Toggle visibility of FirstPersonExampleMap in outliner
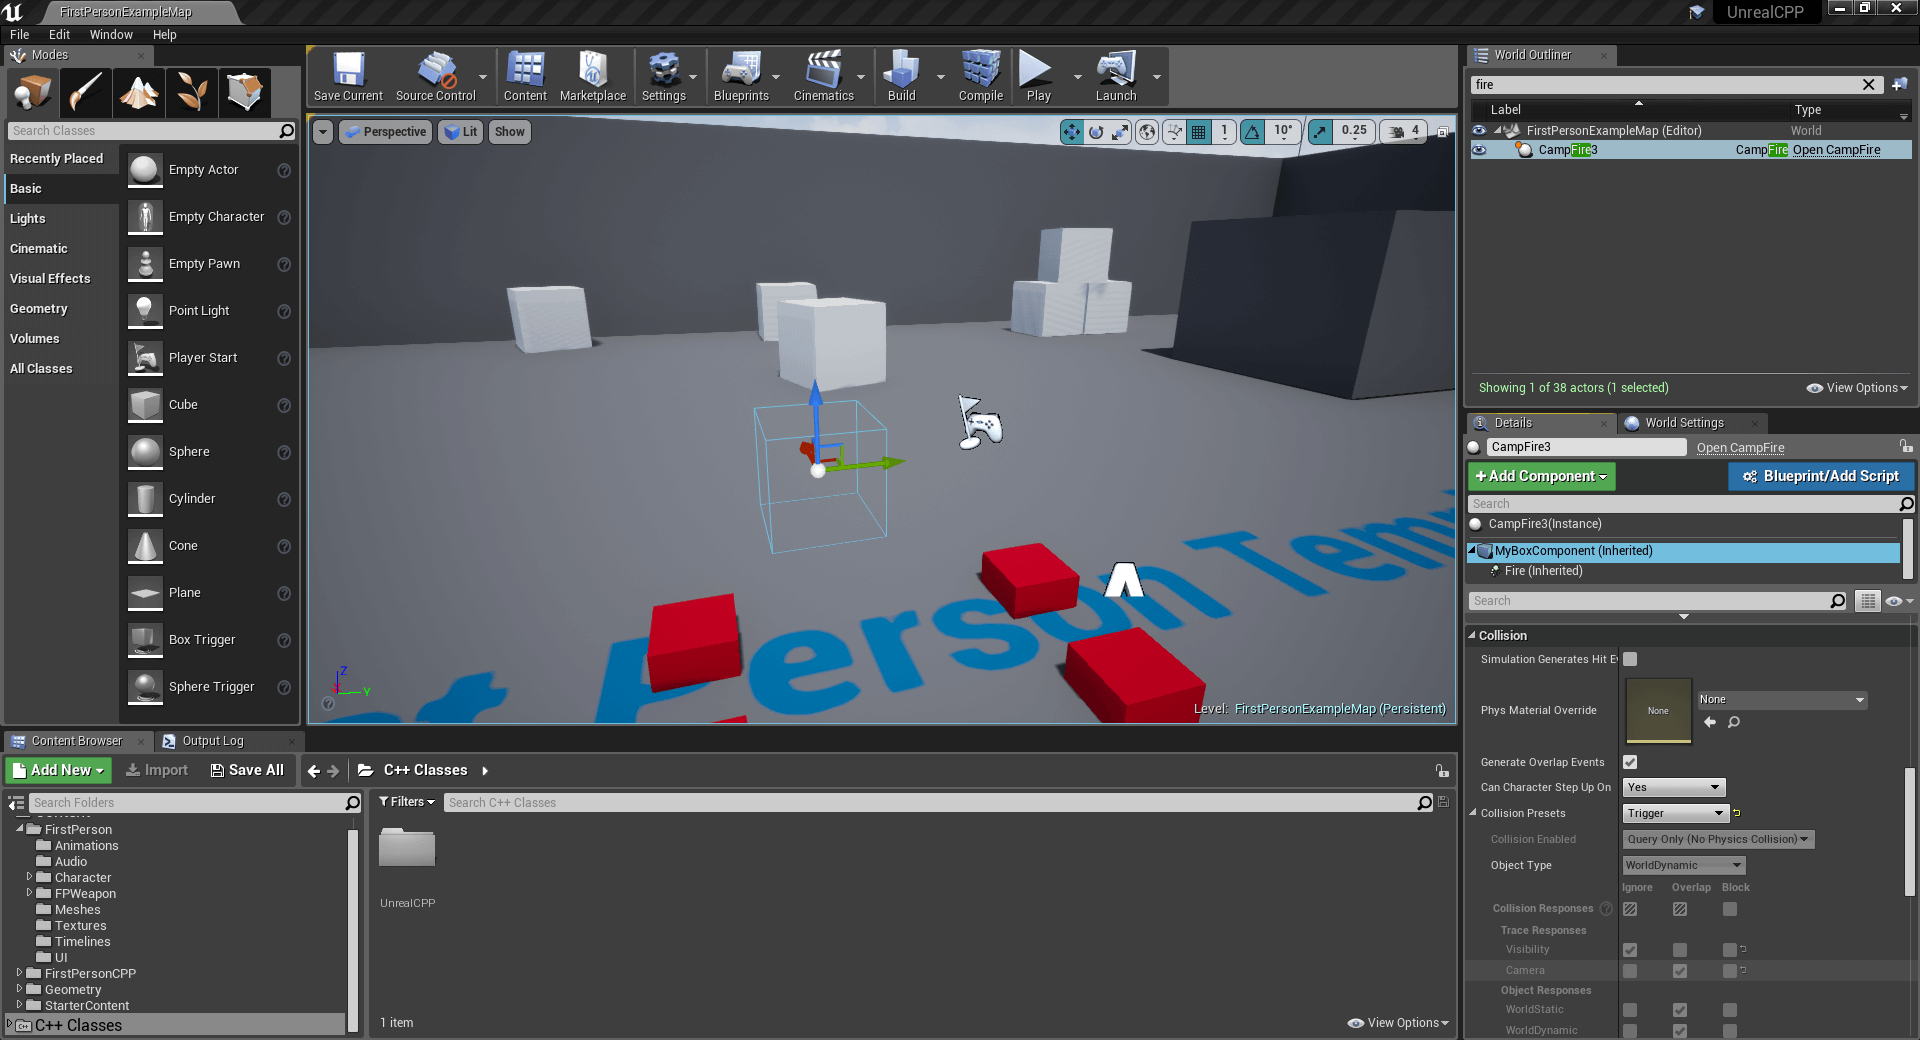The height and width of the screenshot is (1040, 1920). tap(1479, 130)
